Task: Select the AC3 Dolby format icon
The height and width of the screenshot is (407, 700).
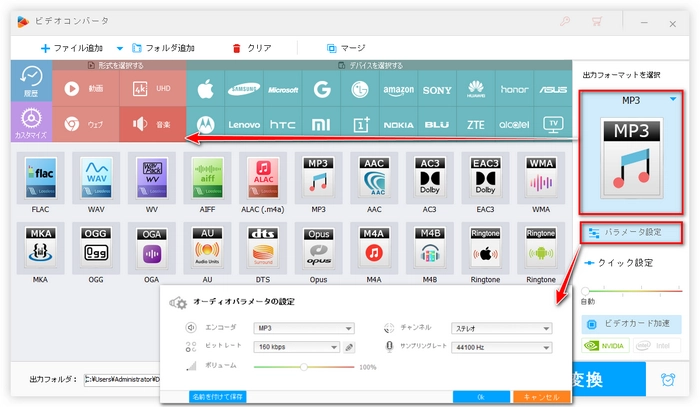Action: click(430, 178)
